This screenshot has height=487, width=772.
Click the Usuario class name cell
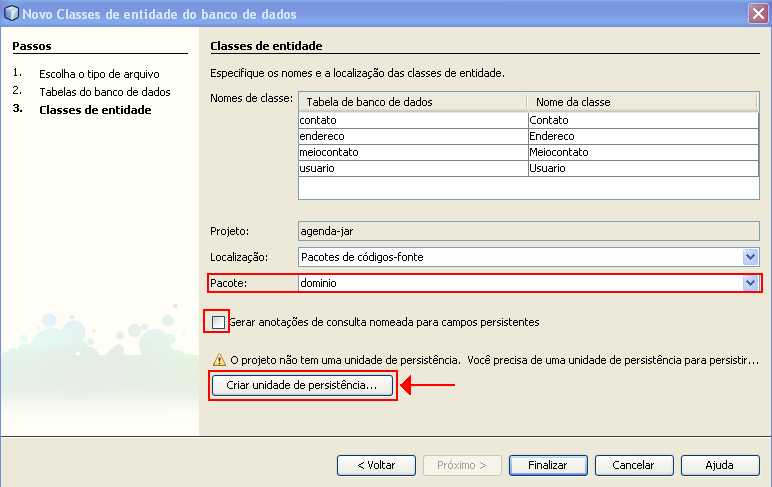642,168
